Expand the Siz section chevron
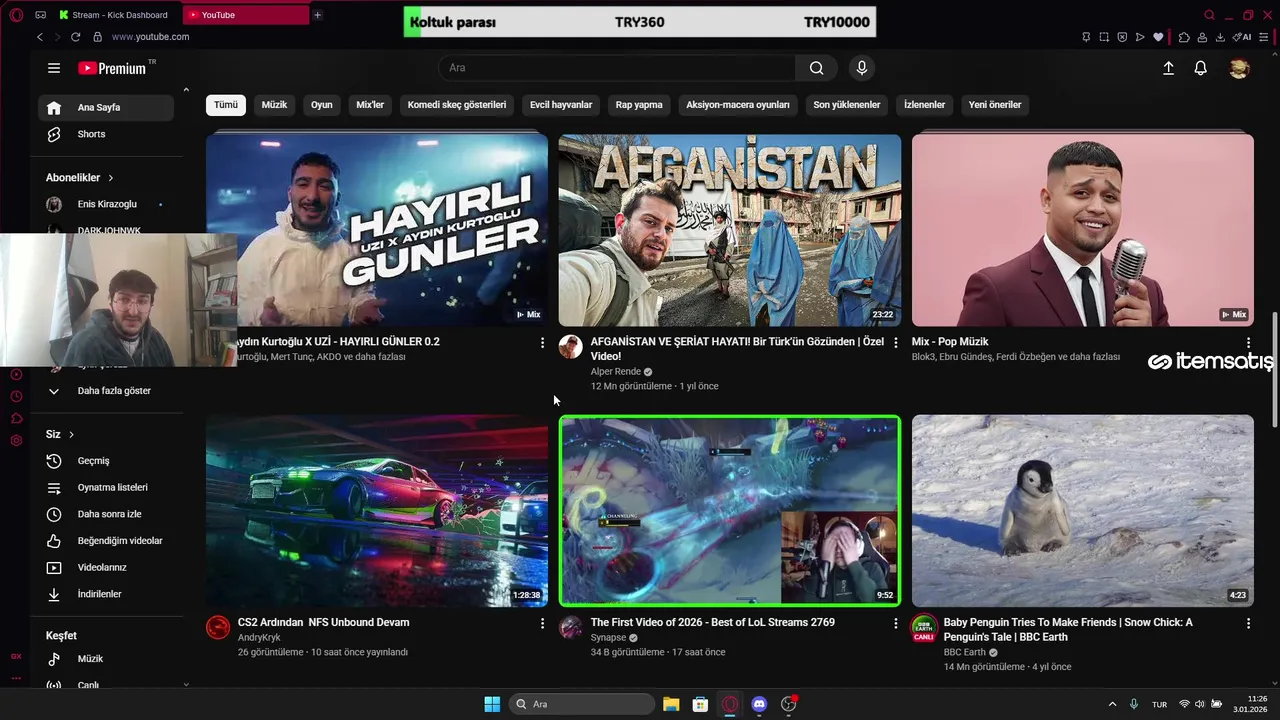The width and height of the screenshot is (1280, 720). 72,435
